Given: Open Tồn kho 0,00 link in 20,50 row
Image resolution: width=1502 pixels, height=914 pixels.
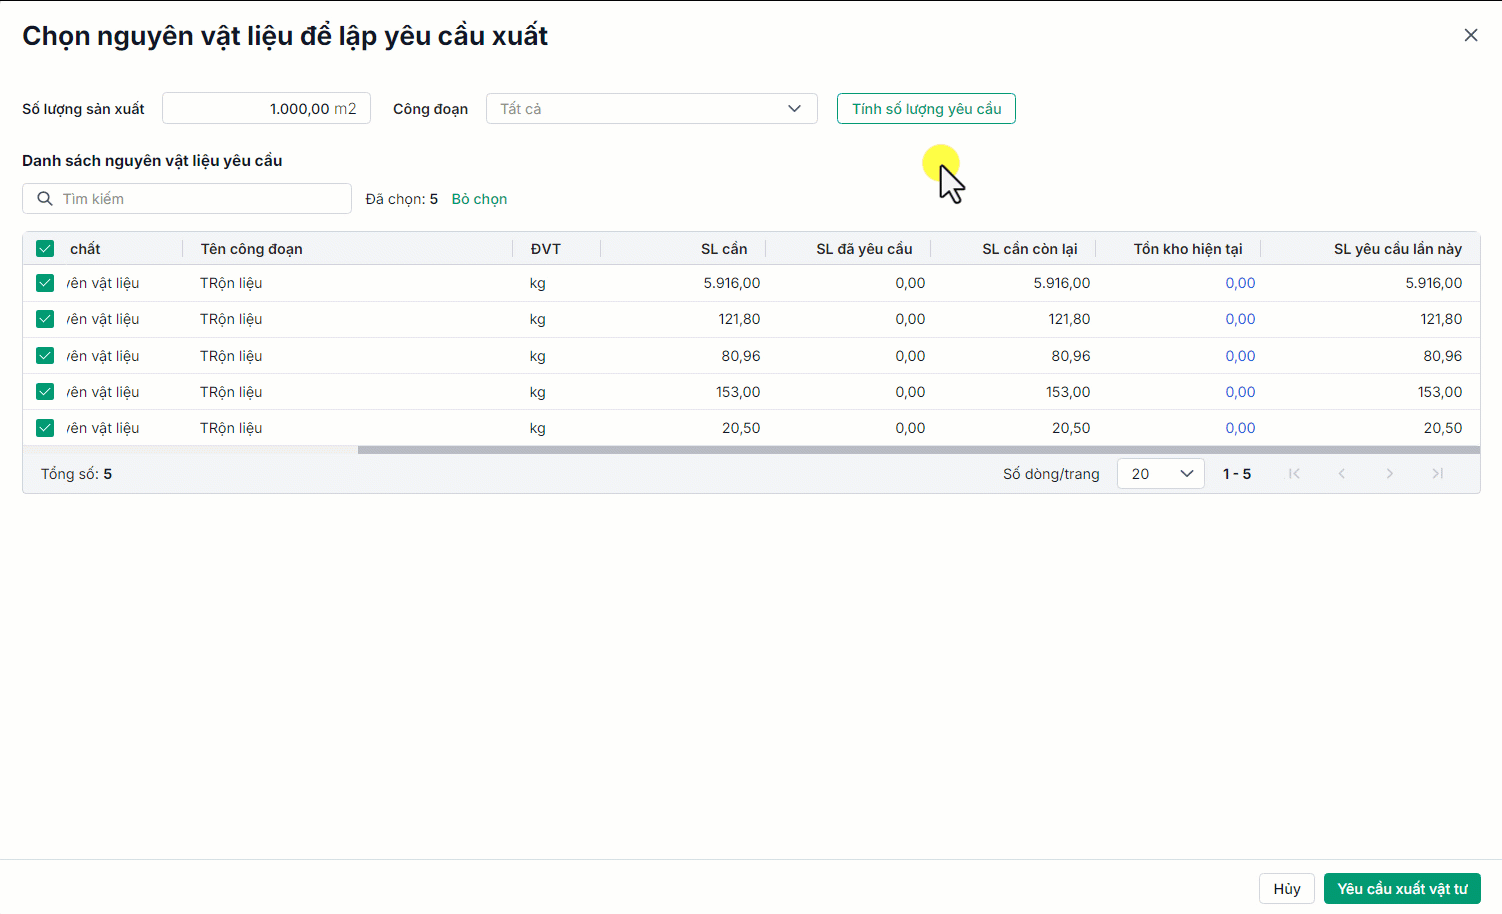Looking at the screenshot, I should [1240, 428].
